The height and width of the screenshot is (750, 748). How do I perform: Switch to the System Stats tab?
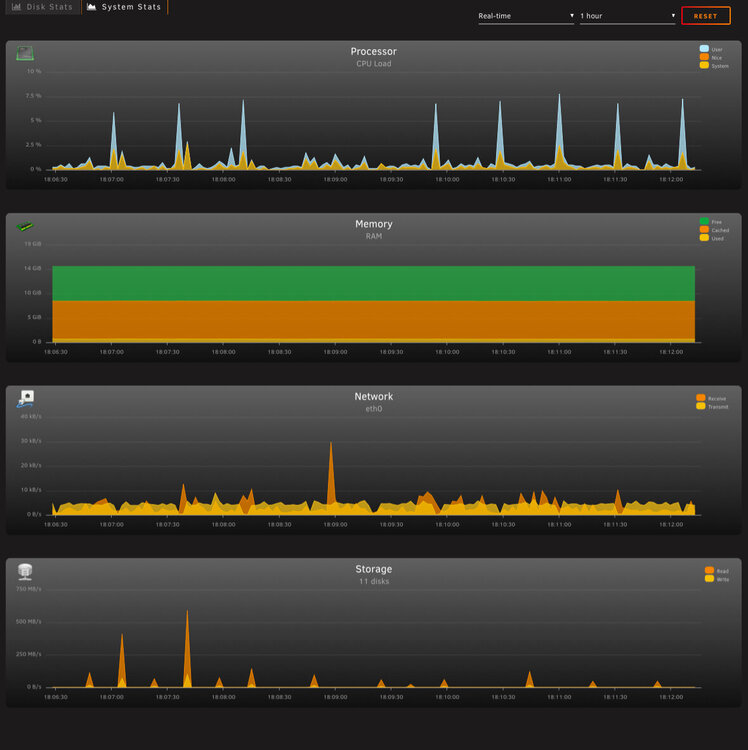(125, 7)
